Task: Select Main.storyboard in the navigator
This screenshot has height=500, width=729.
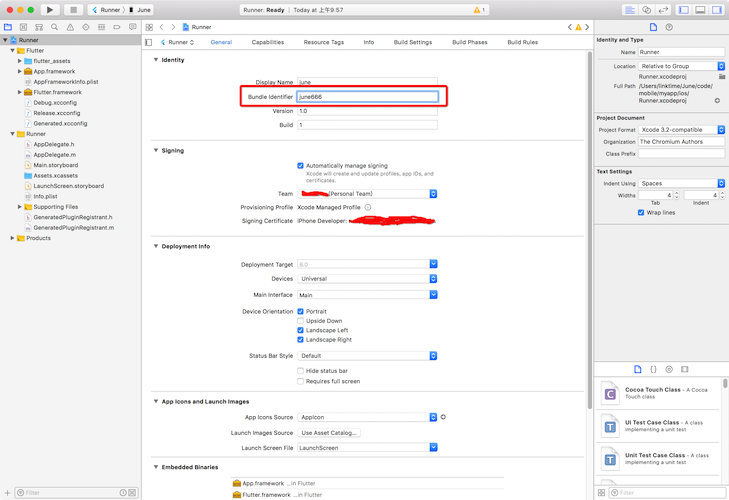Action: (x=55, y=165)
